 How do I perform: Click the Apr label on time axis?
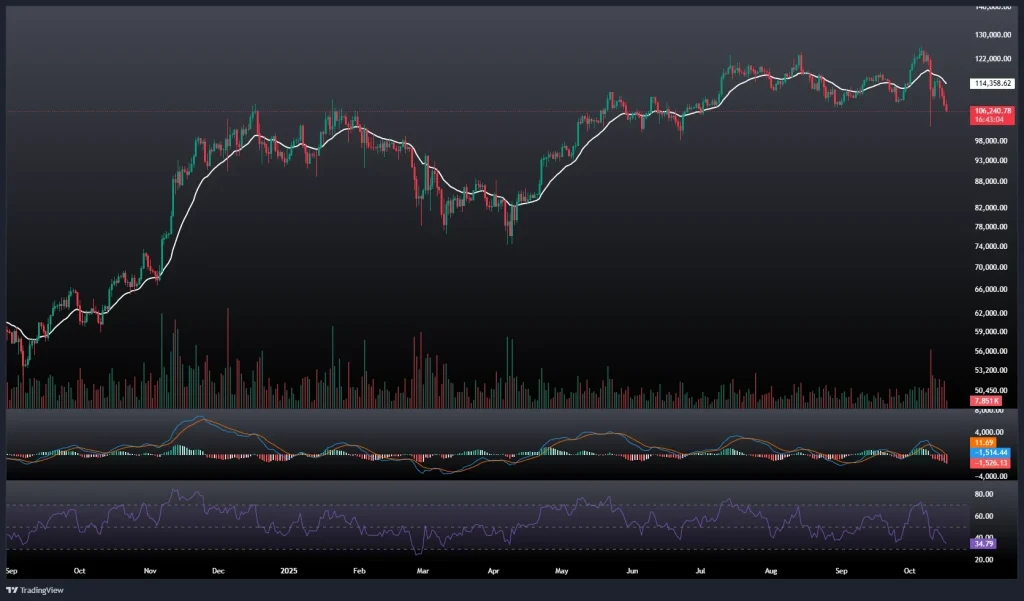(x=492, y=572)
